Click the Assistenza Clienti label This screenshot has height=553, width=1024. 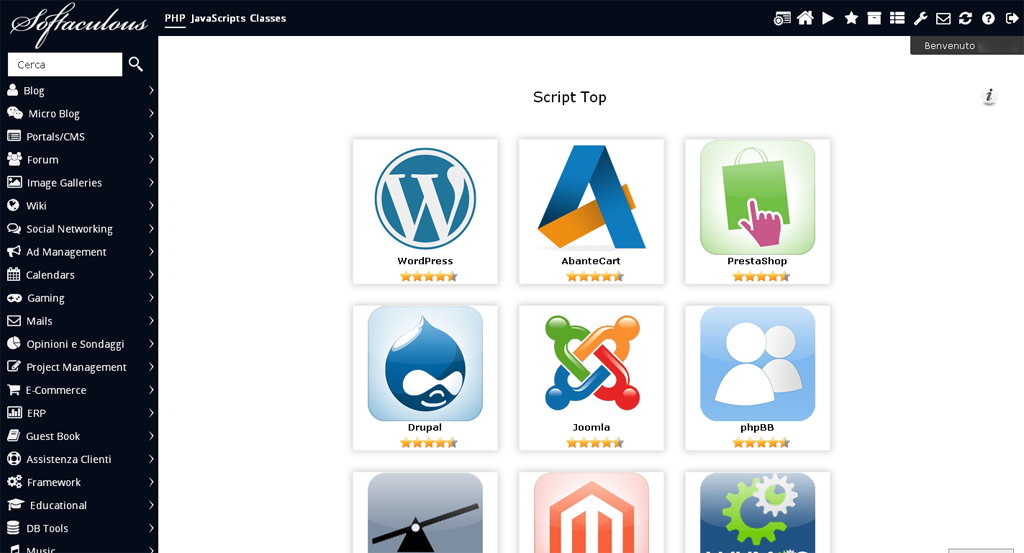(69, 459)
